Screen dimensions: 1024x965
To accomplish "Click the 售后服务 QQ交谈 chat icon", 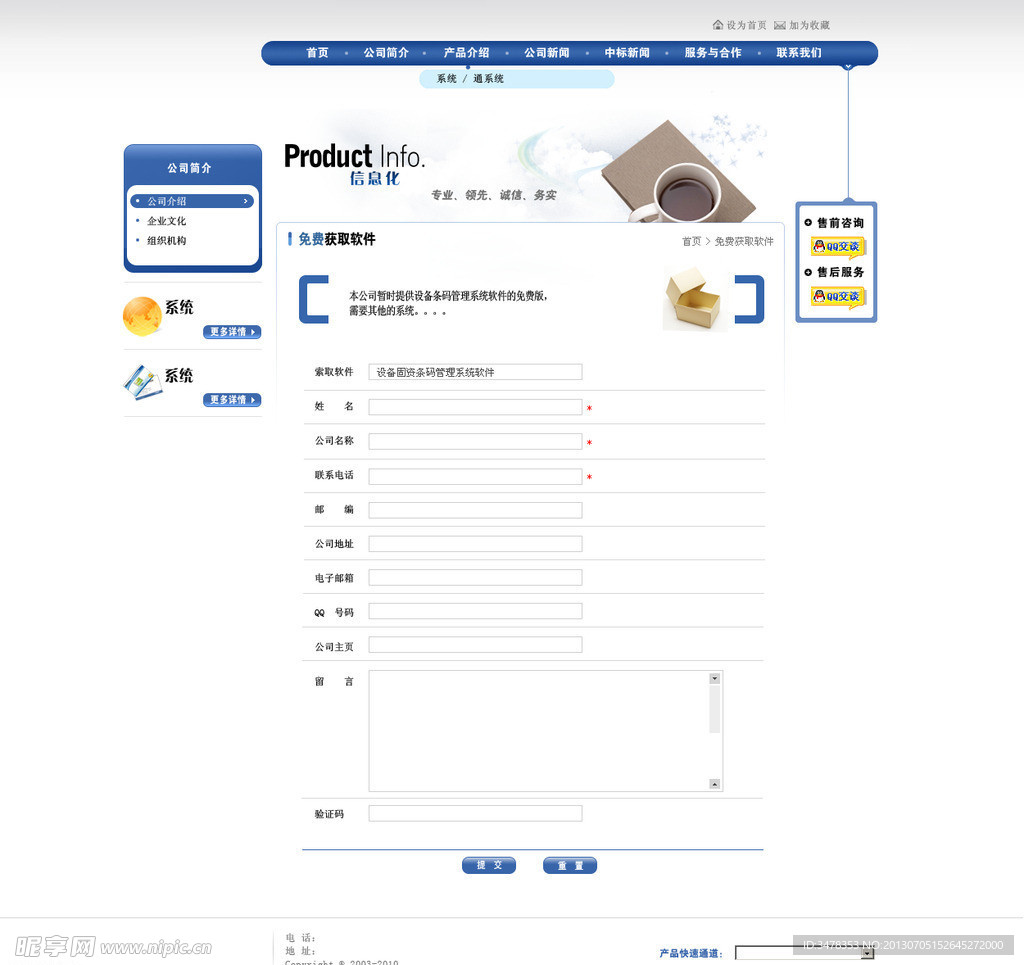I will coord(836,297).
